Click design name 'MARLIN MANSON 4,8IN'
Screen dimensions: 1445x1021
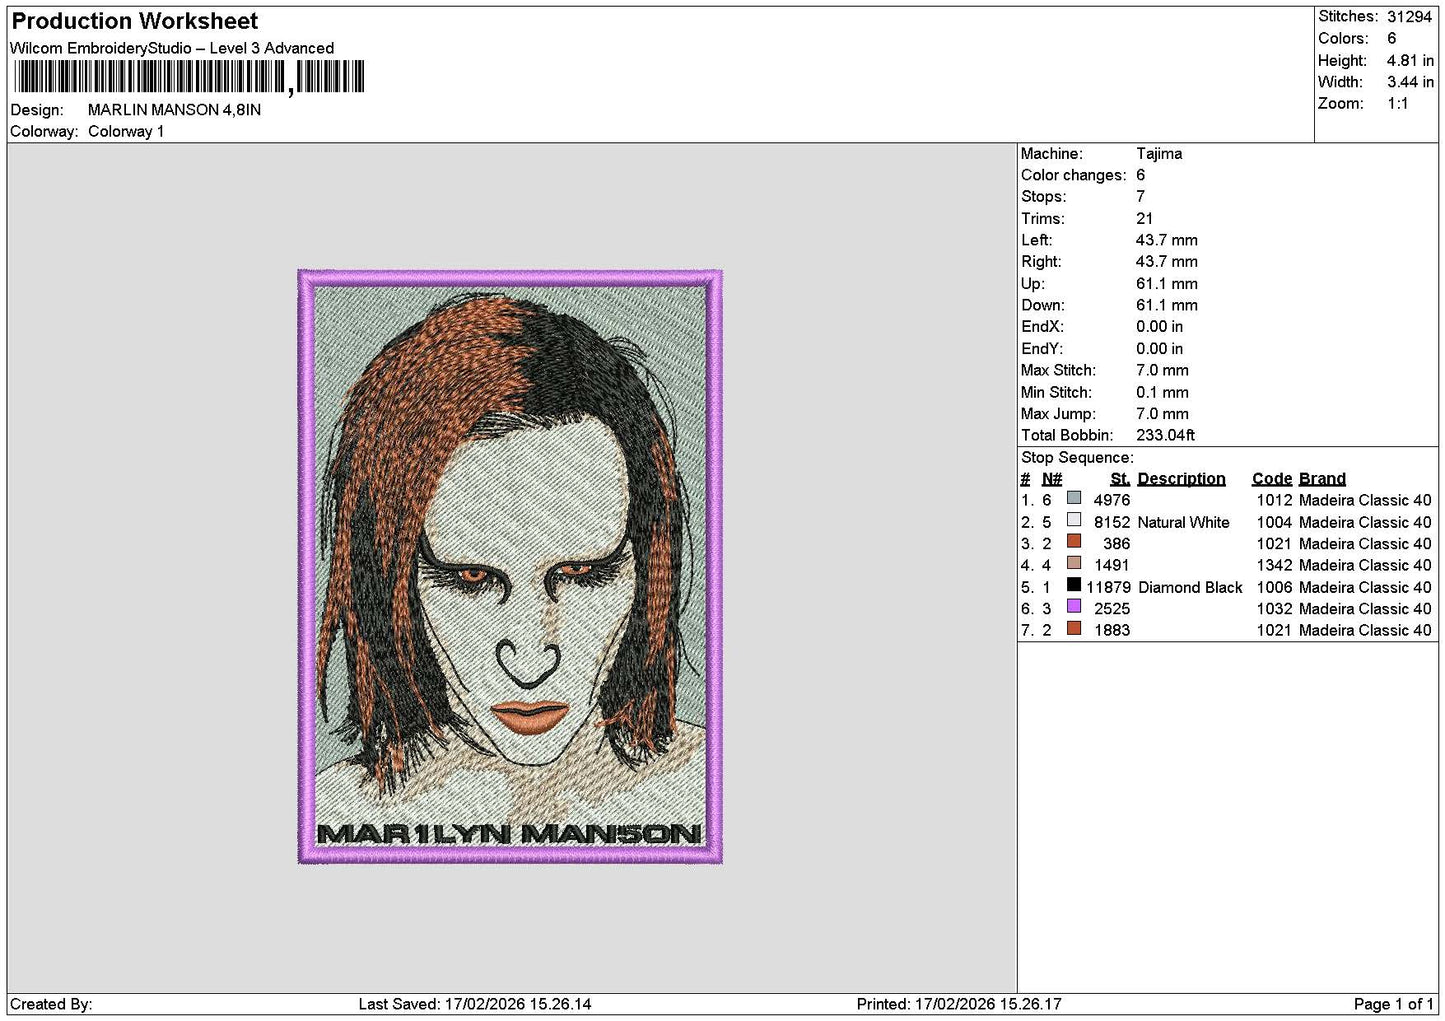(x=174, y=110)
